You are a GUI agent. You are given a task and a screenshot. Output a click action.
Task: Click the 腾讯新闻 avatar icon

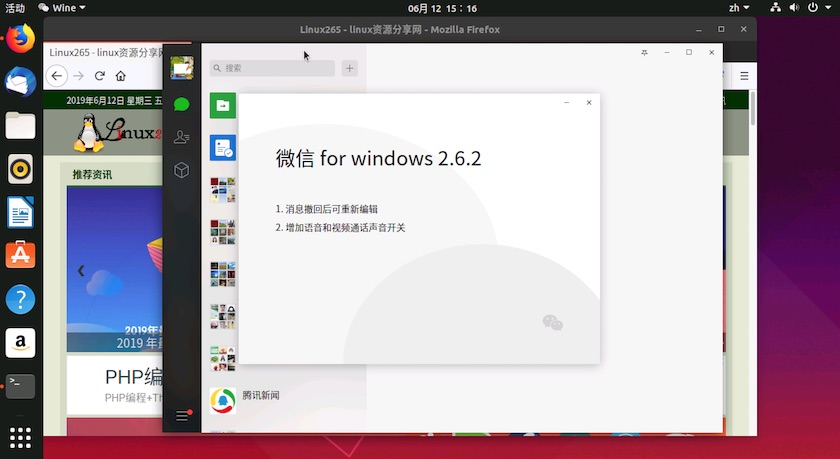223,401
